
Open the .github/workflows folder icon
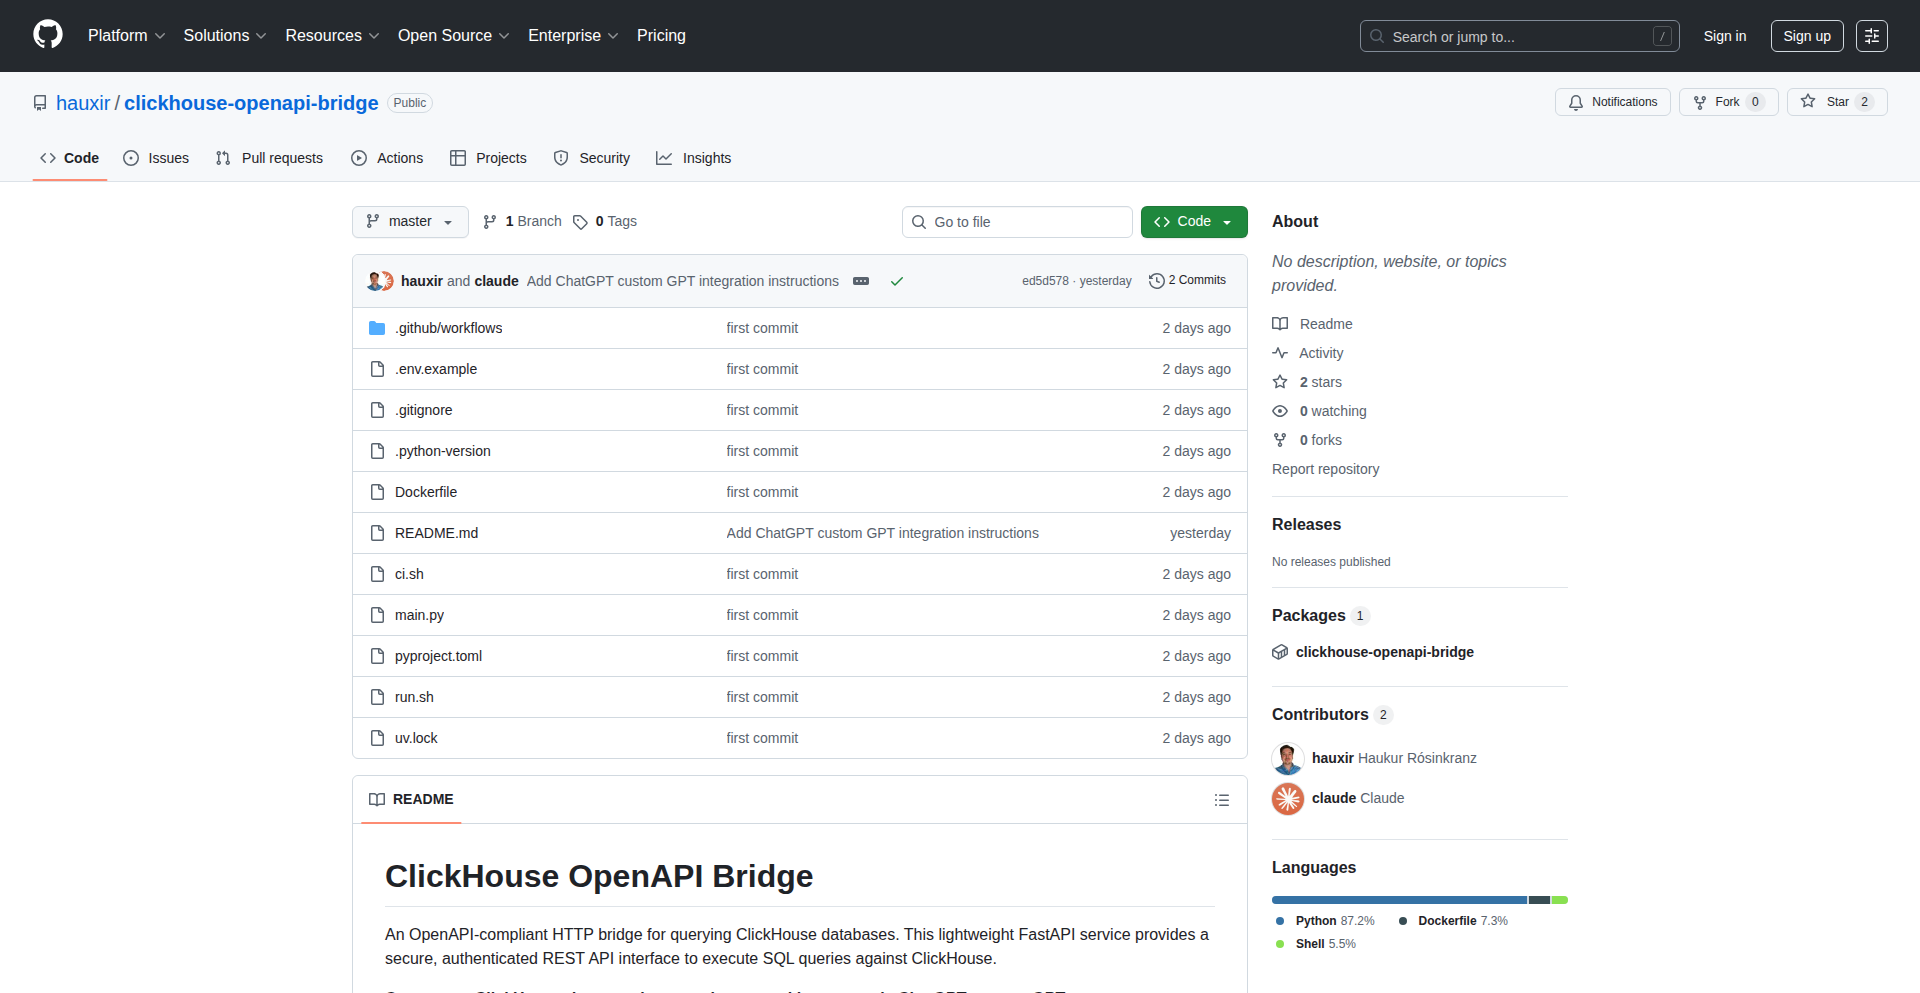click(377, 327)
